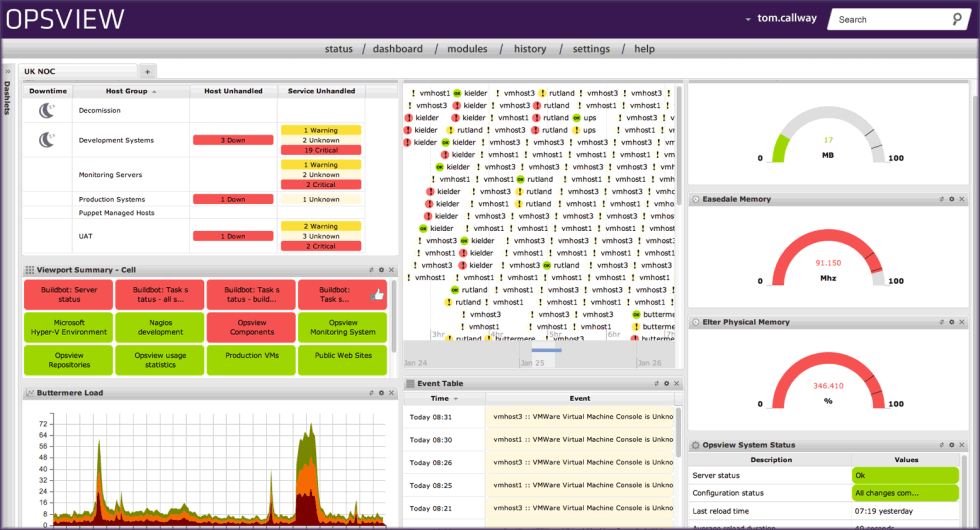Click the Viewport Summary grid icon

click(x=29, y=270)
